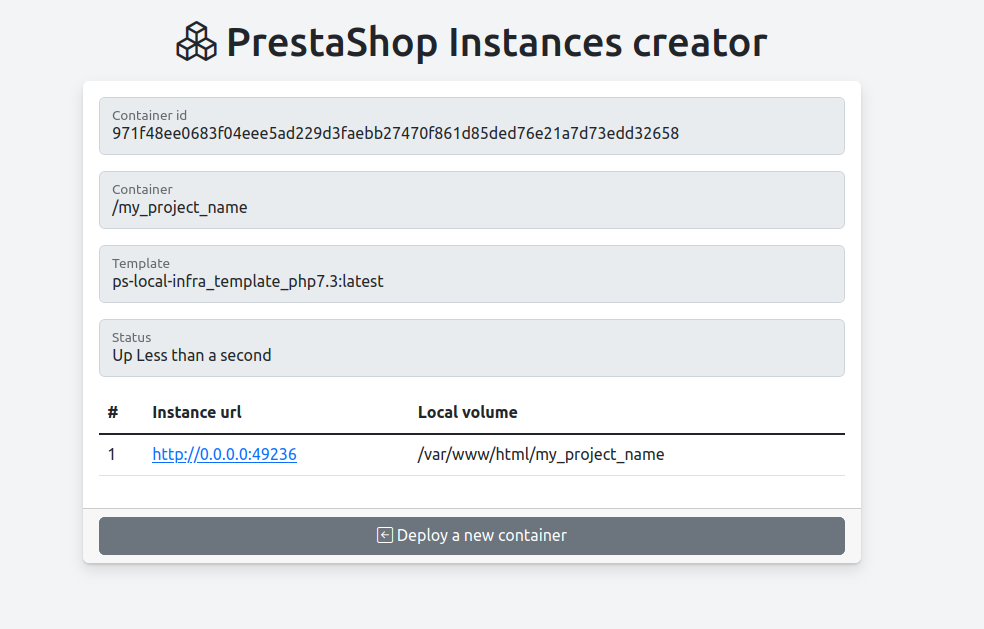984x629 pixels.
Task: Select the # column header in the table
Action: (113, 412)
